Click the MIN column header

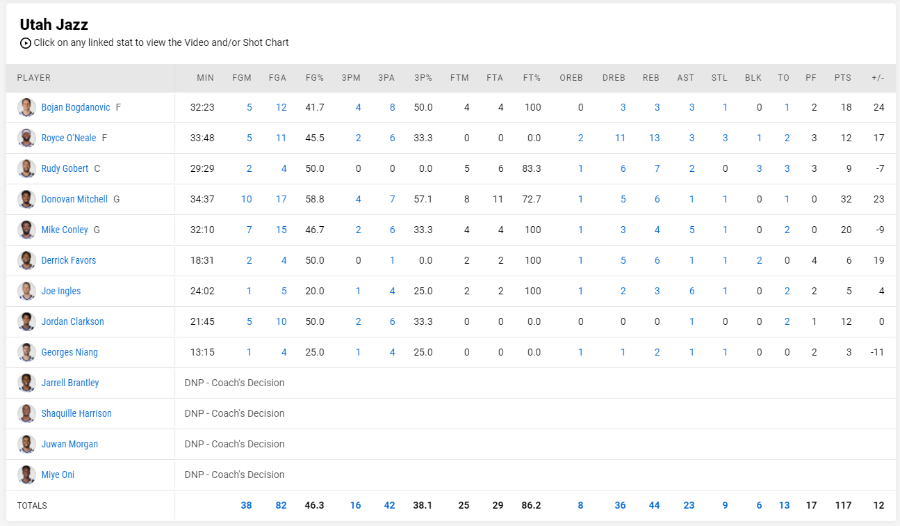click(x=205, y=78)
